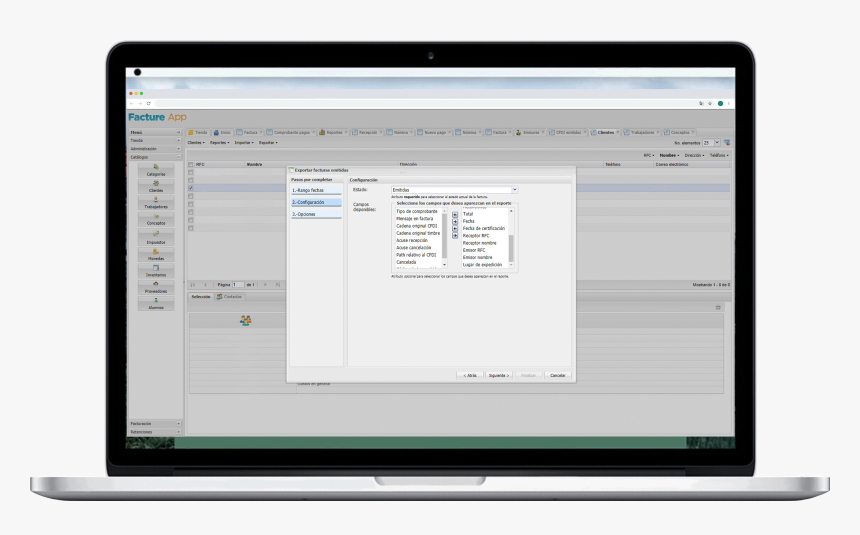Image resolution: width=860 pixels, height=535 pixels.
Task: Select 'Receptor RFC' in selected fields list
Action: click(476, 236)
